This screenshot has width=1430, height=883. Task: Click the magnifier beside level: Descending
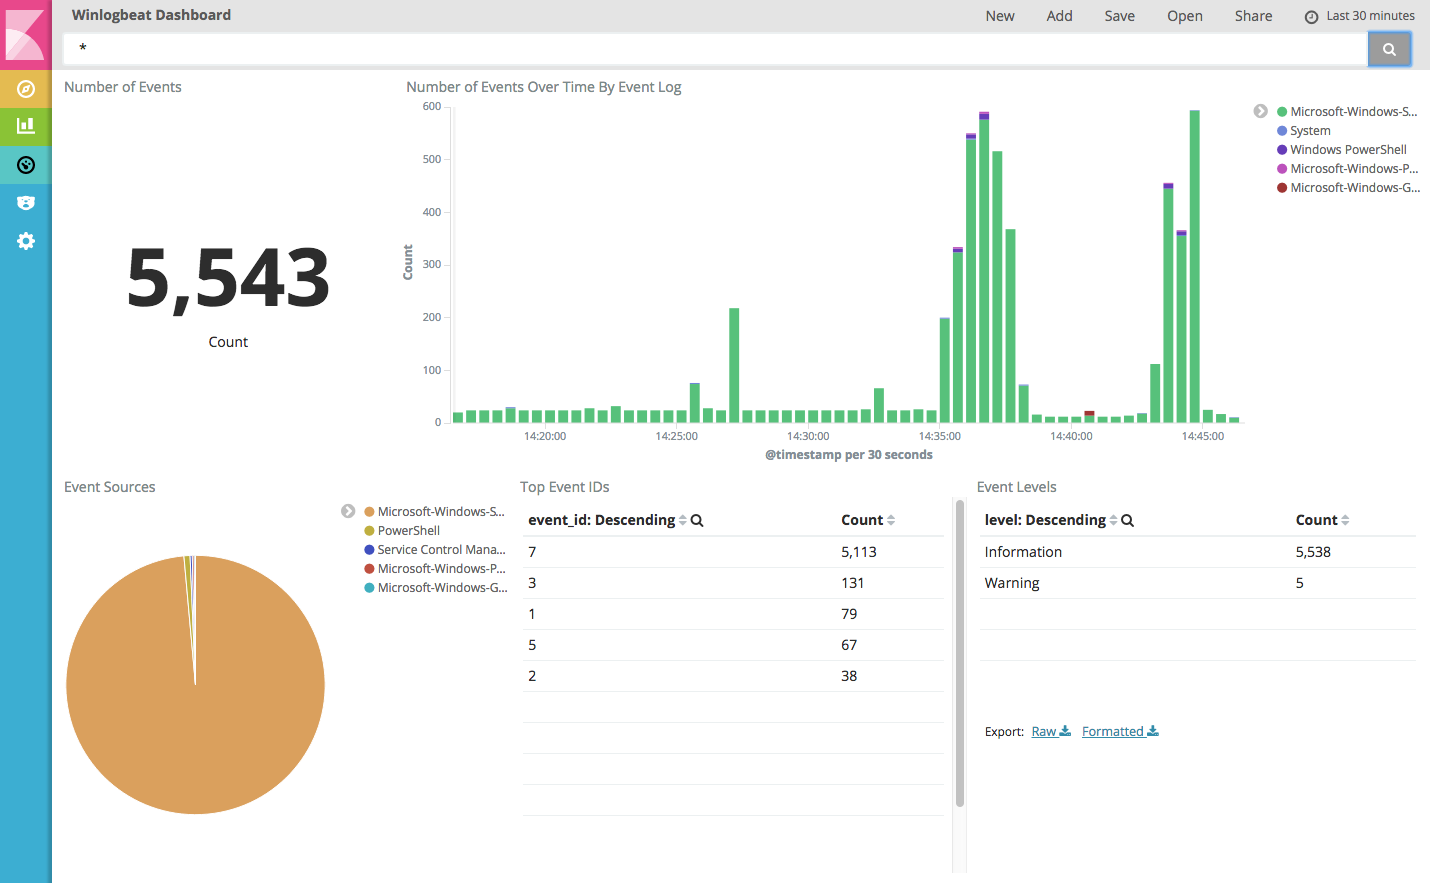(1127, 520)
